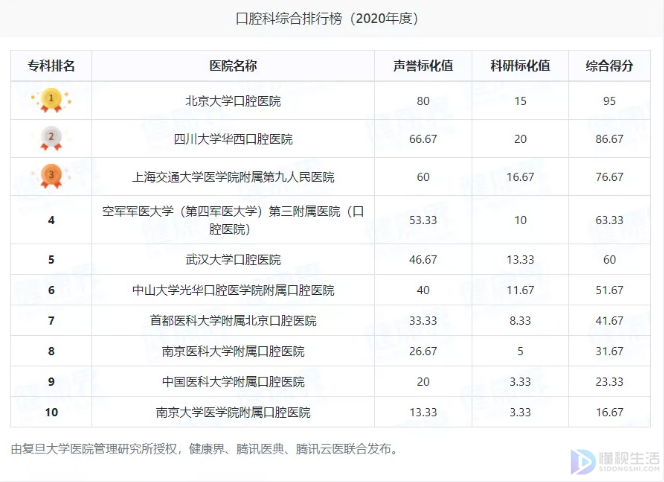Click research value 13.33 for 武汉大学口腔医院
The image size is (664, 482).
coord(520,259)
